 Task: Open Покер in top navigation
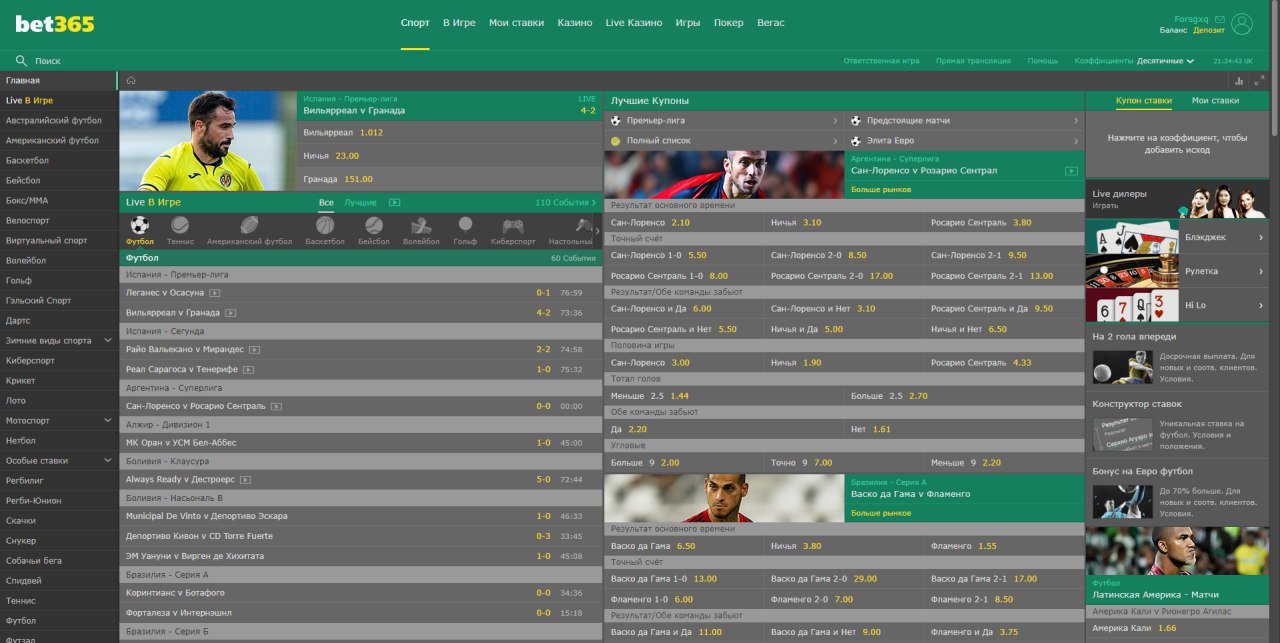point(729,23)
